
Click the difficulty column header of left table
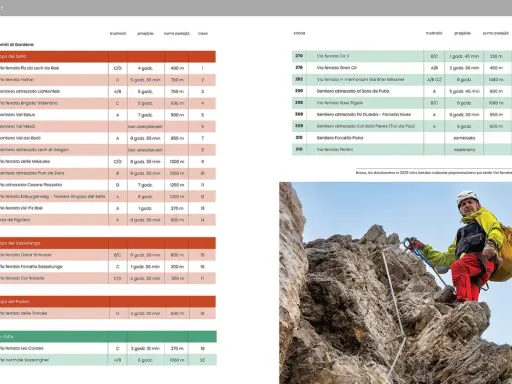coord(118,33)
